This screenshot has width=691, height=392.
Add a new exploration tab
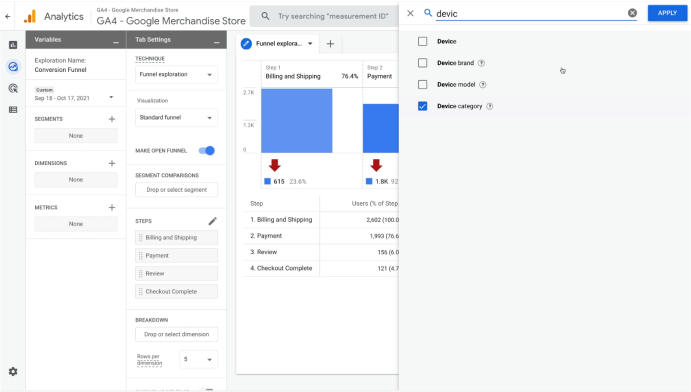(330, 44)
